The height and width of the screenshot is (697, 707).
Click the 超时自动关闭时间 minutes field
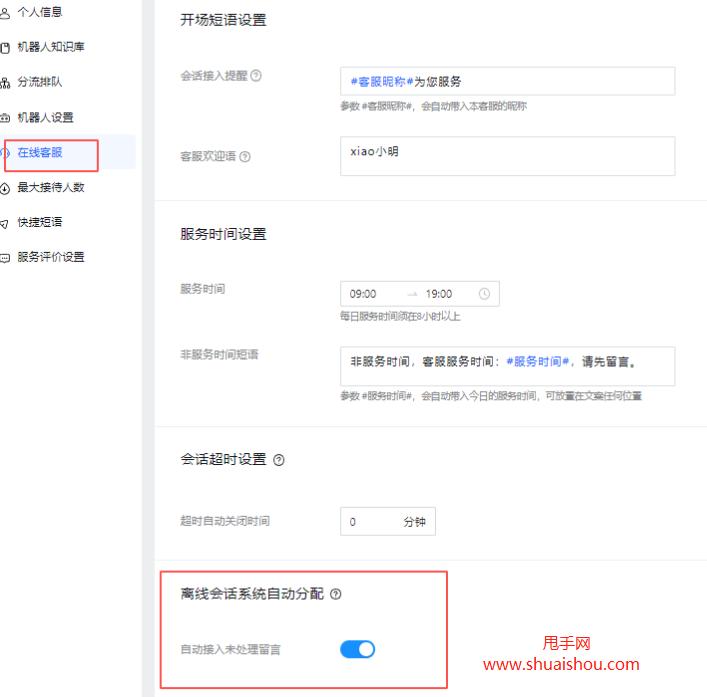click(368, 522)
